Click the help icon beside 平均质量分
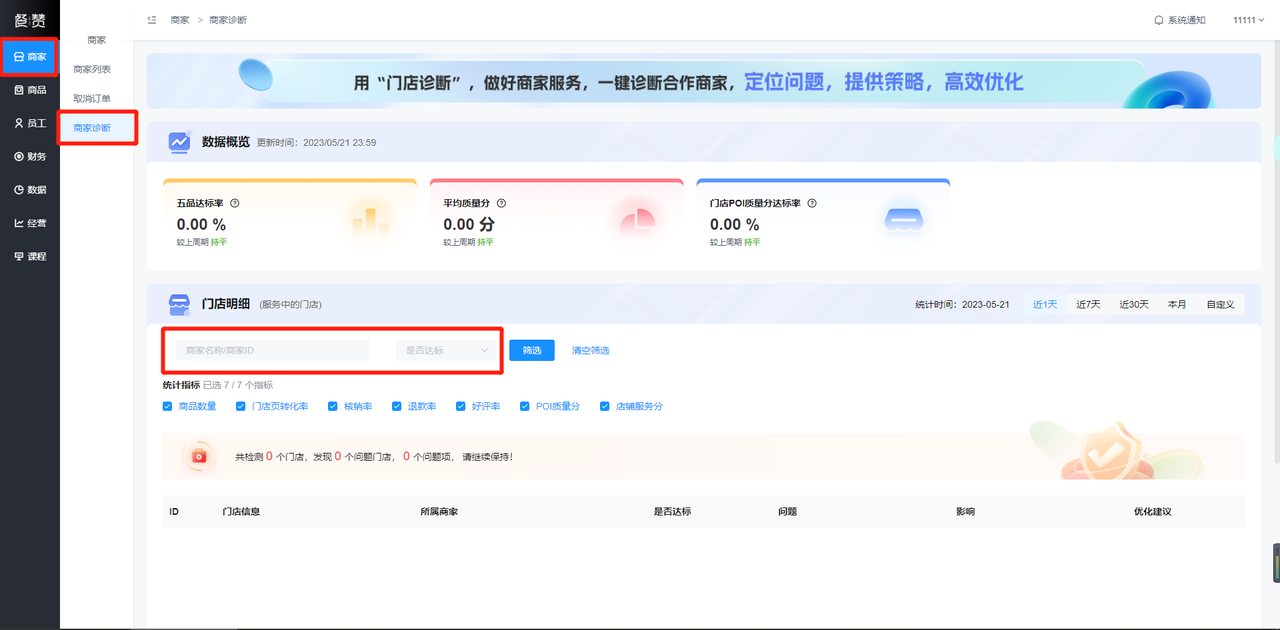 tap(501, 203)
